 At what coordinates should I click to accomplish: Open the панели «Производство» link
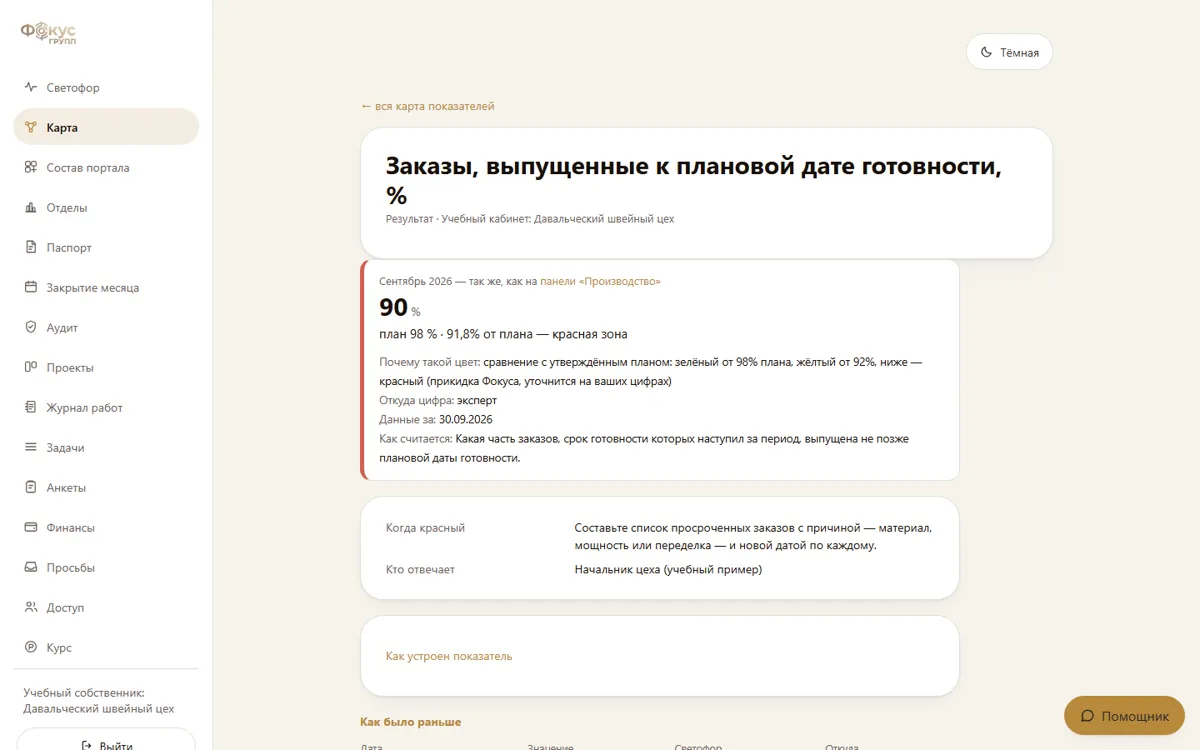coord(600,281)
